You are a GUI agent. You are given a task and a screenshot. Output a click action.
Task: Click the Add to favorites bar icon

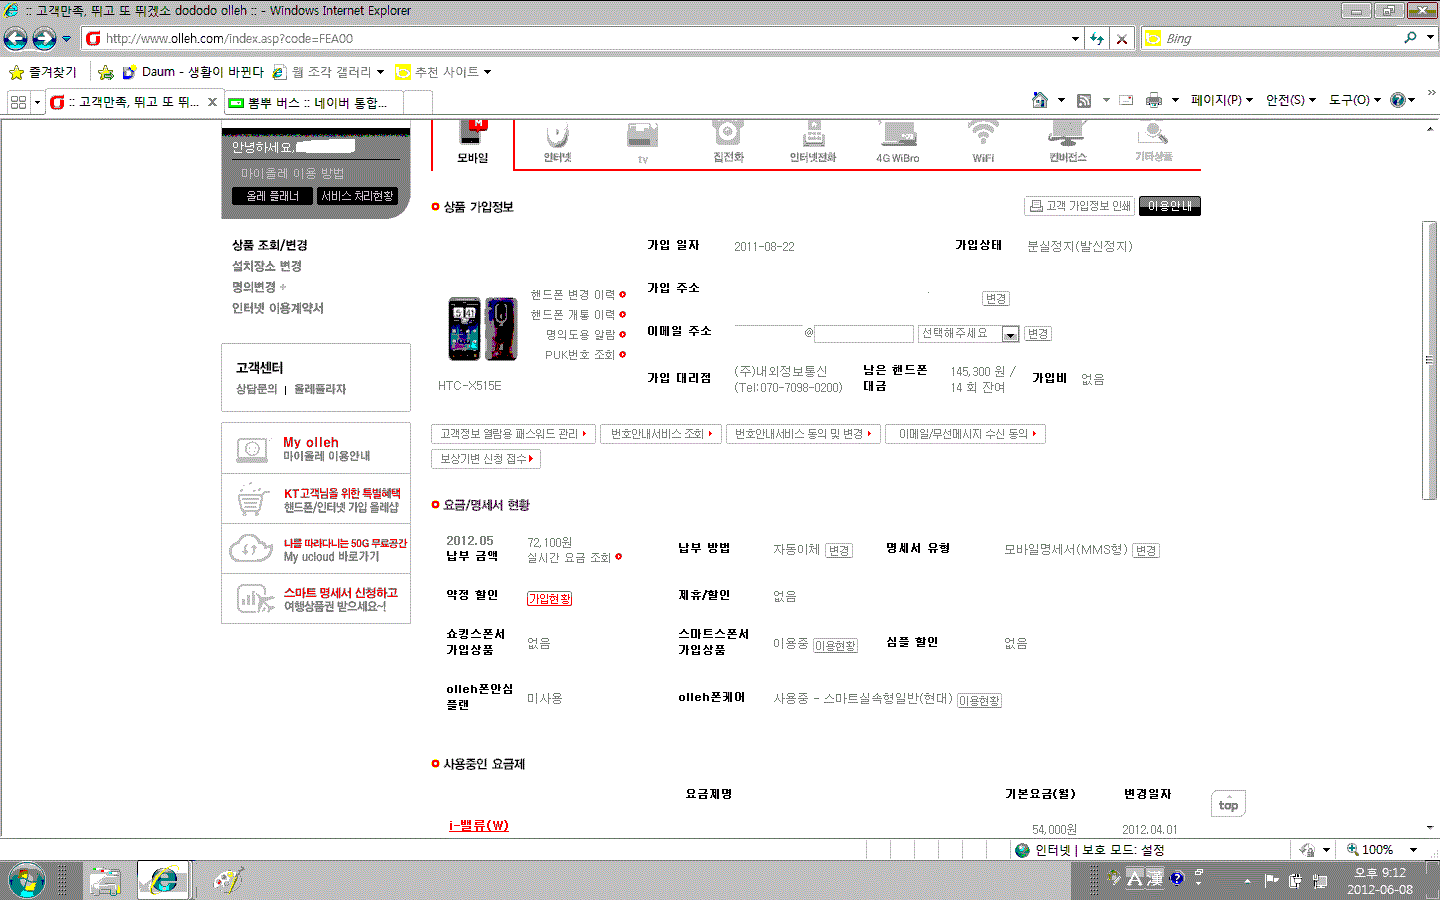(x=105, y=72)
